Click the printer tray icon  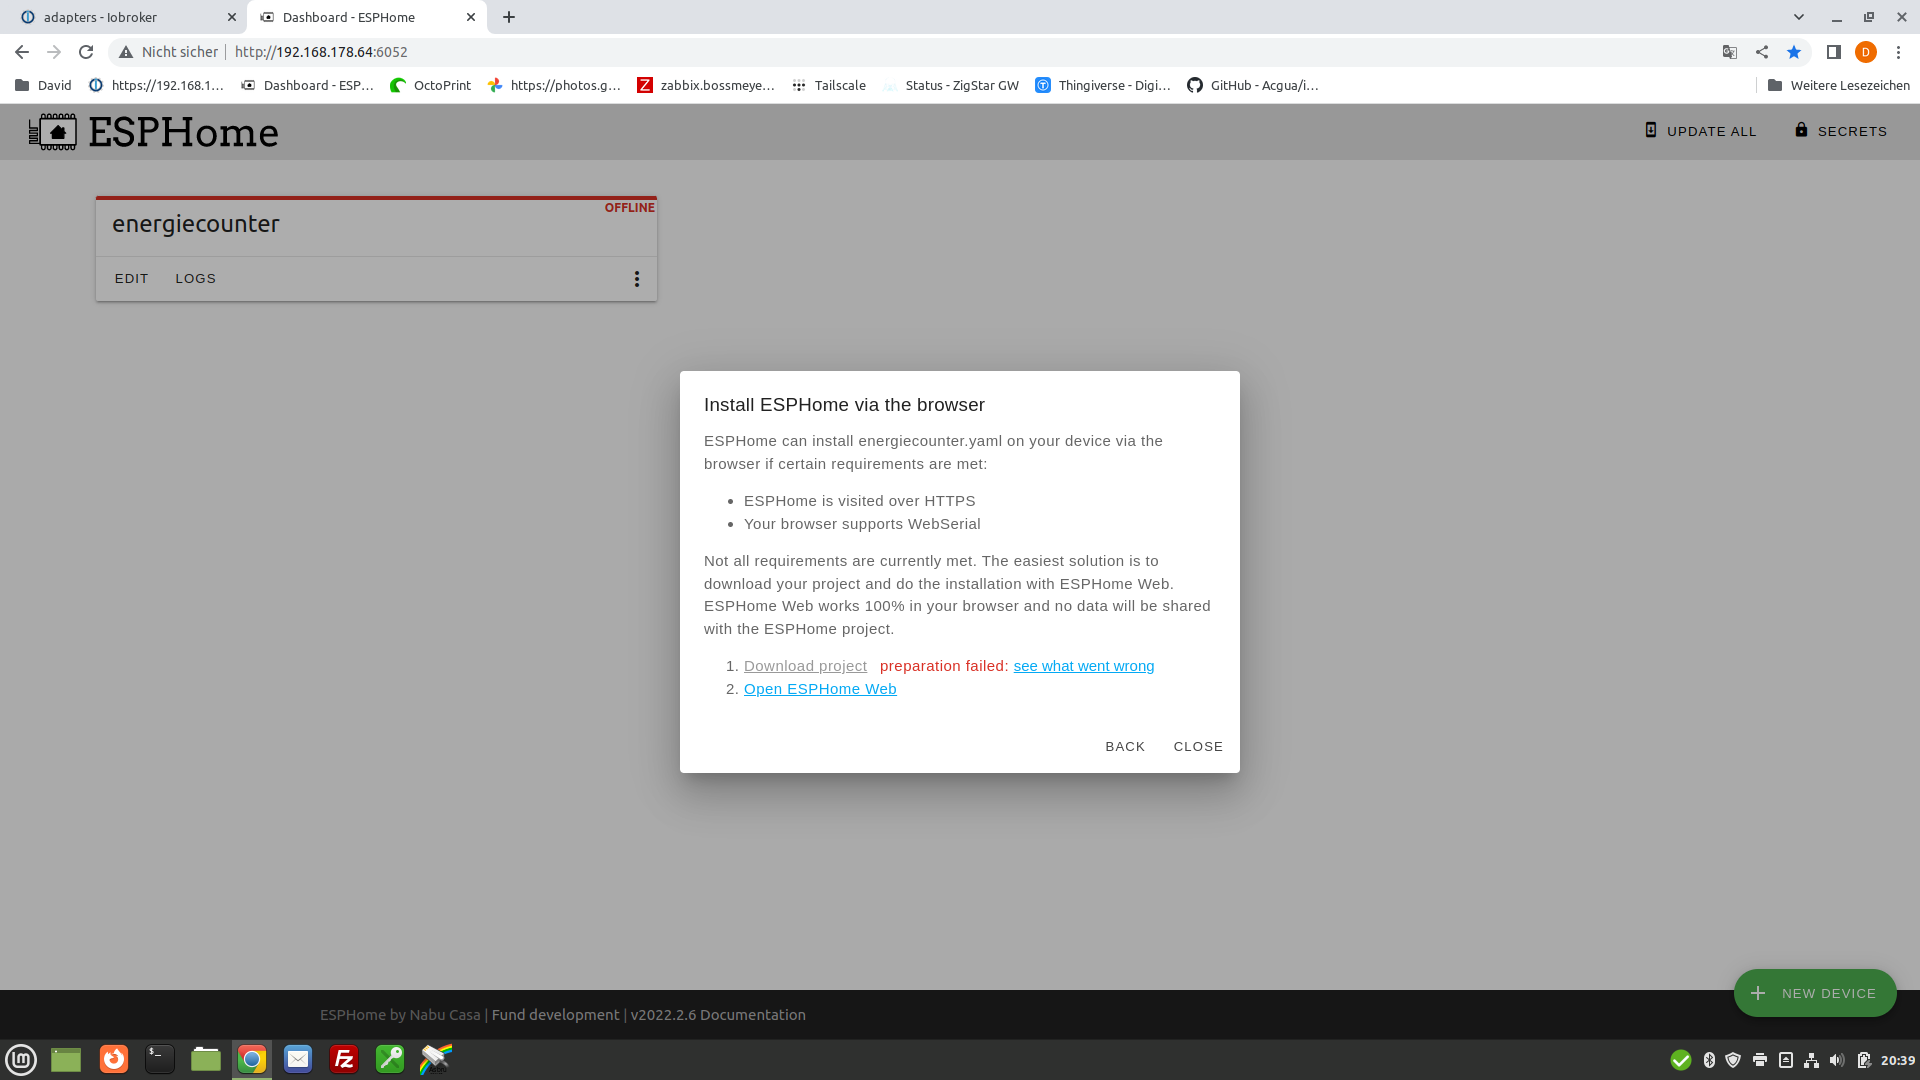(x=1760, y=1060)
